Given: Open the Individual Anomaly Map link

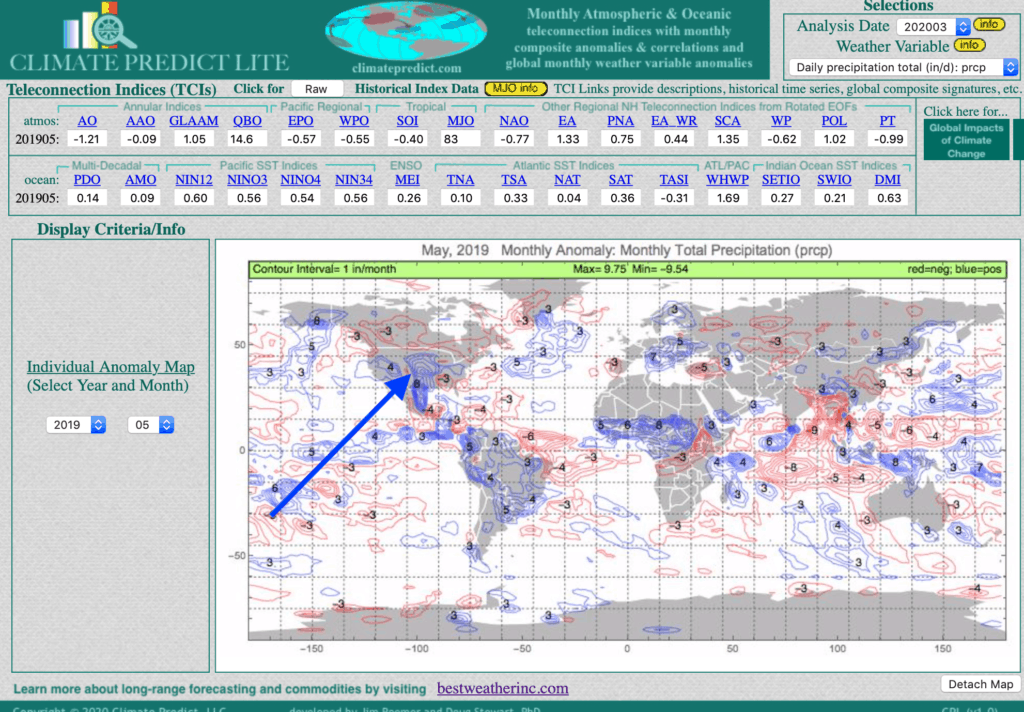Looking at the screenshot, I should pyautogui.click(x=110, y=367).
